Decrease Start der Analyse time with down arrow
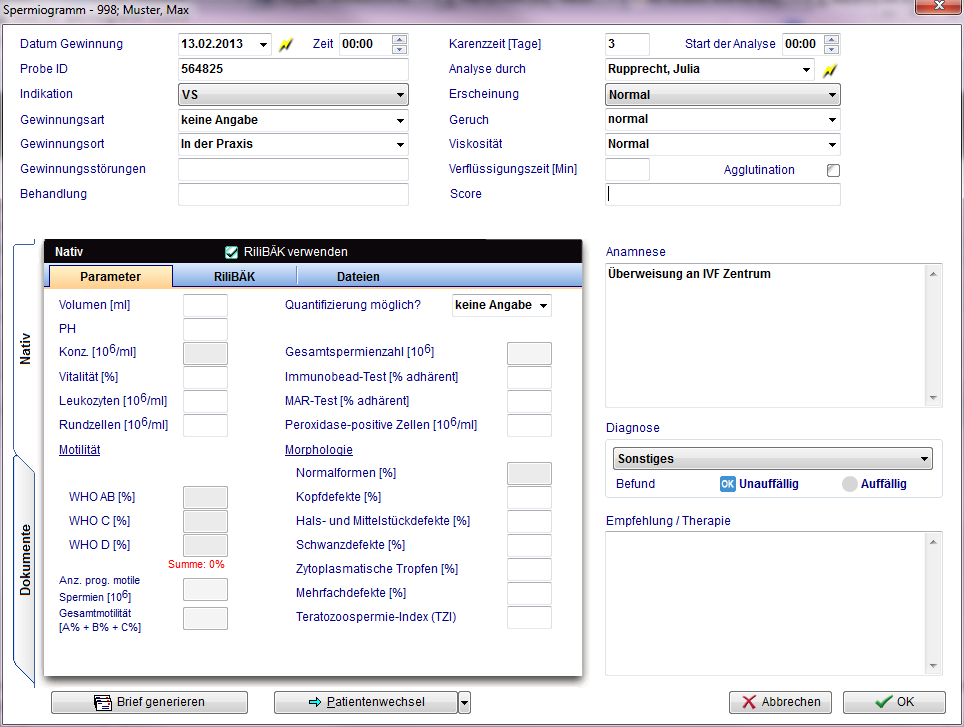The height and width of the screenshot is (727, 964). pos(831,49)
